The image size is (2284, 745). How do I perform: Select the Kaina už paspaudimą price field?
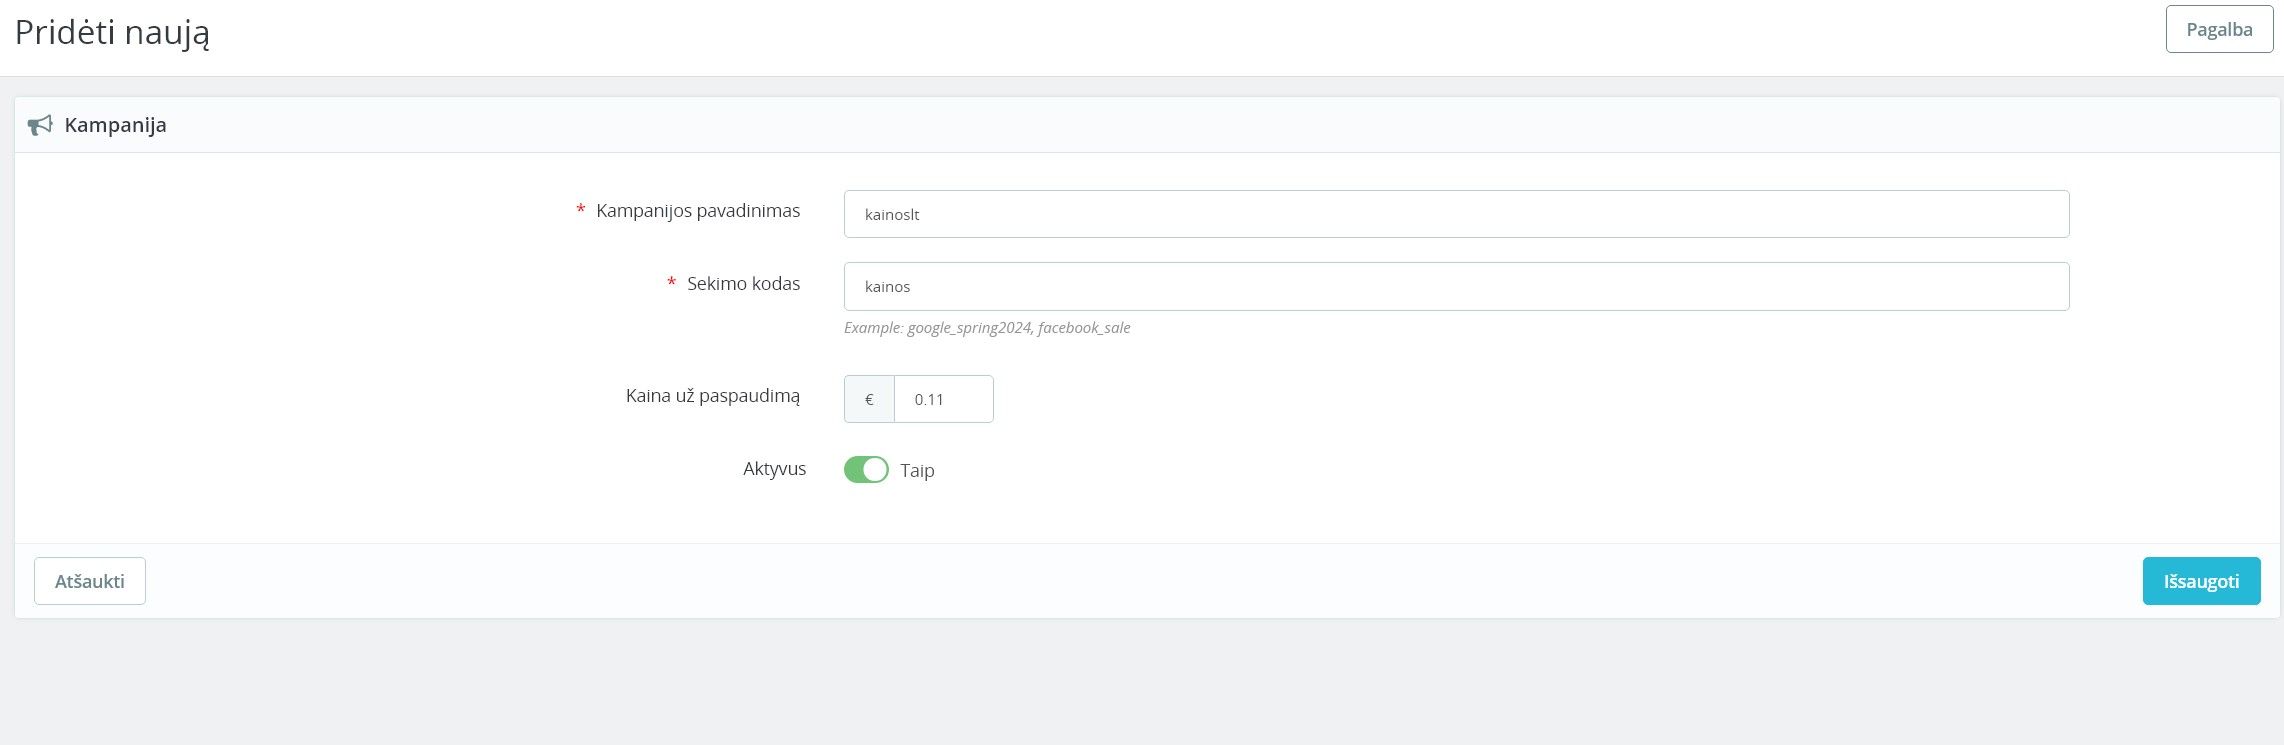tap(943, 399)
